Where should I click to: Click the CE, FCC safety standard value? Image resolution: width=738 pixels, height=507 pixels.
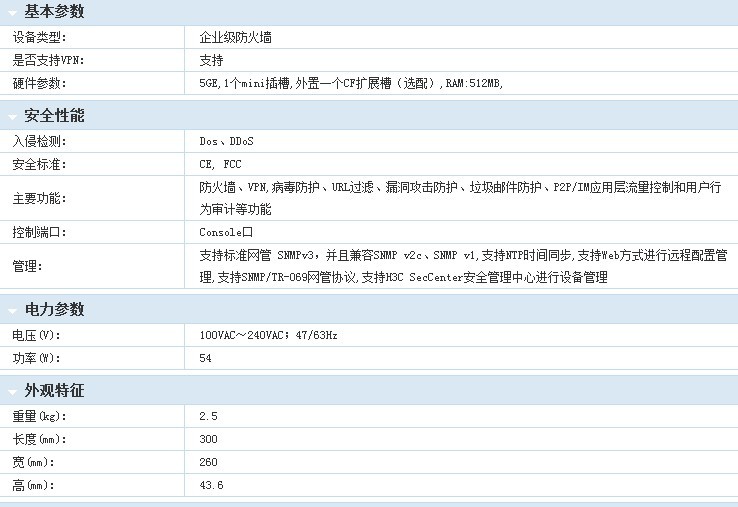pyautogui.click(x=220, y=164)
